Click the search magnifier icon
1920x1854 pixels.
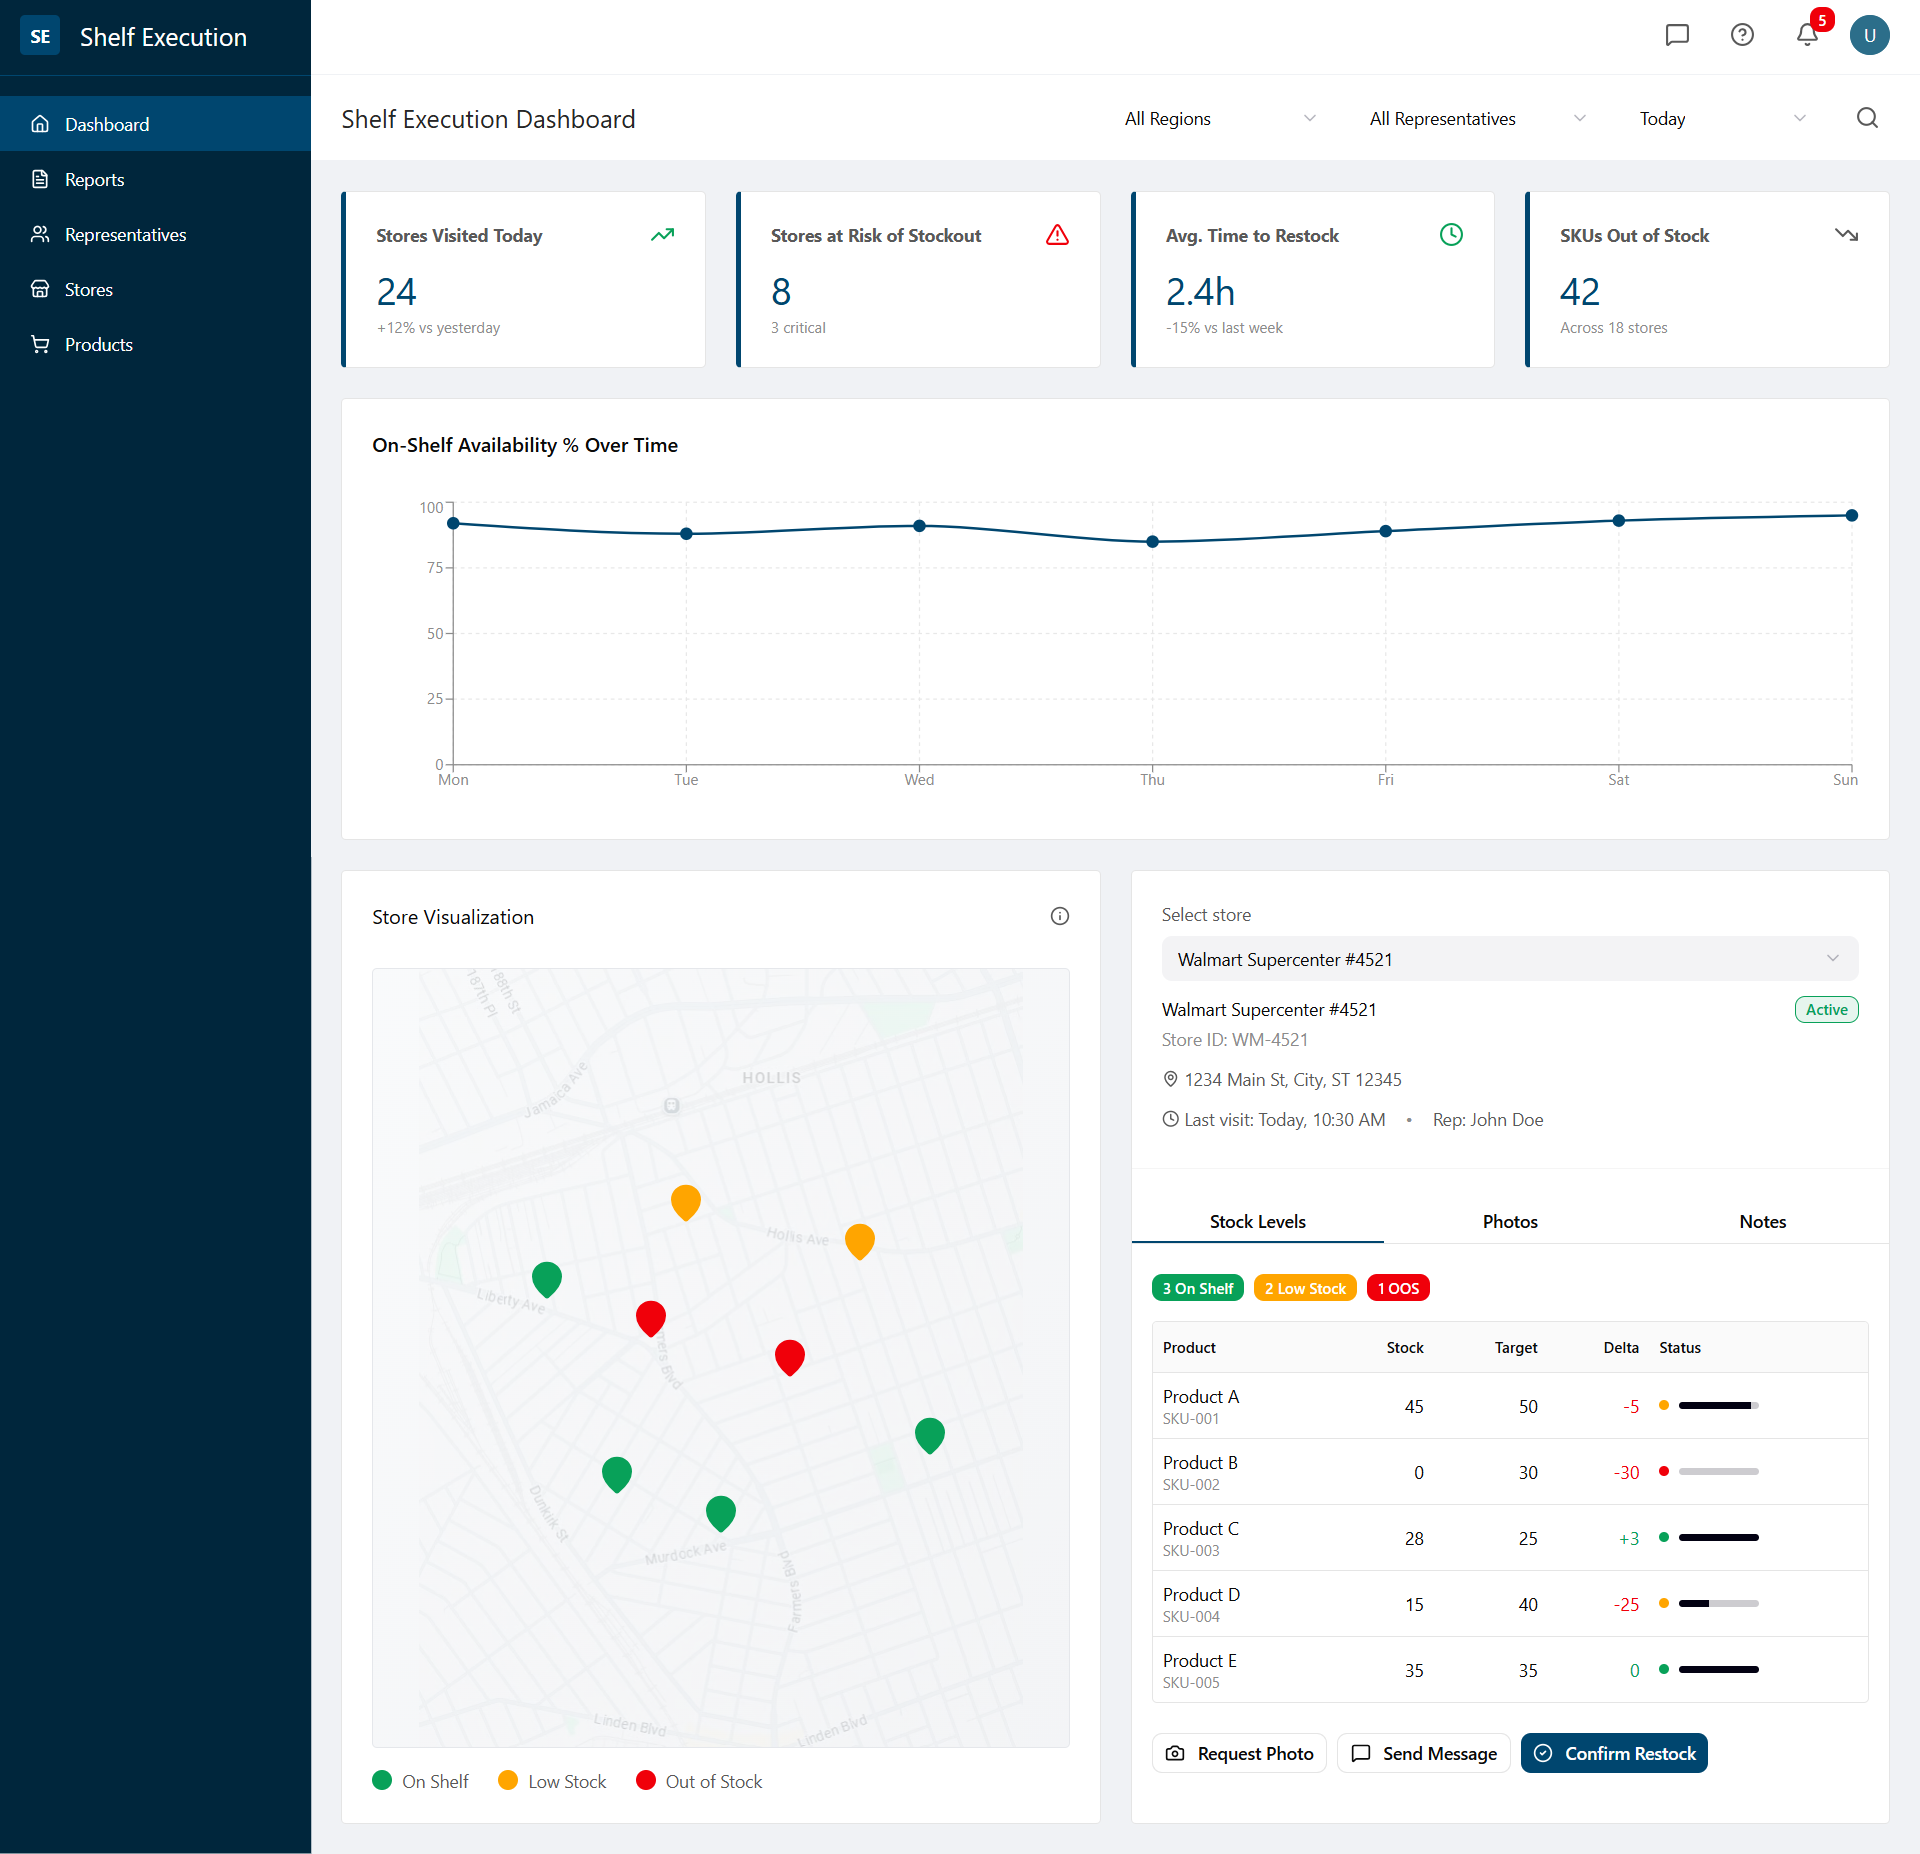pos(1867,118)
